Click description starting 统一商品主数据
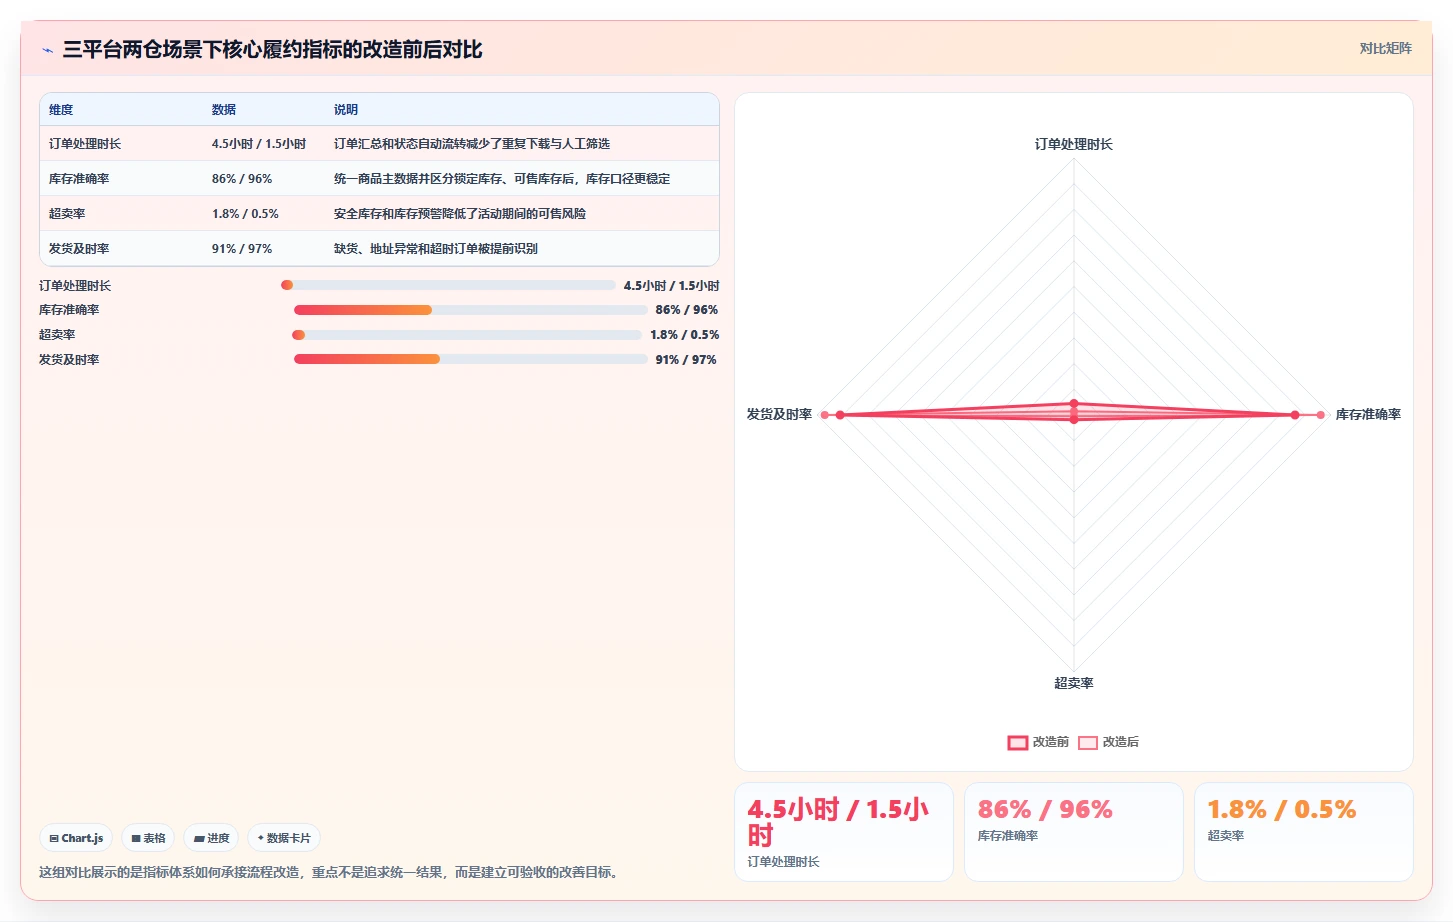The width and height of the screenshot is (1453, 922). (x=502, y=179)
